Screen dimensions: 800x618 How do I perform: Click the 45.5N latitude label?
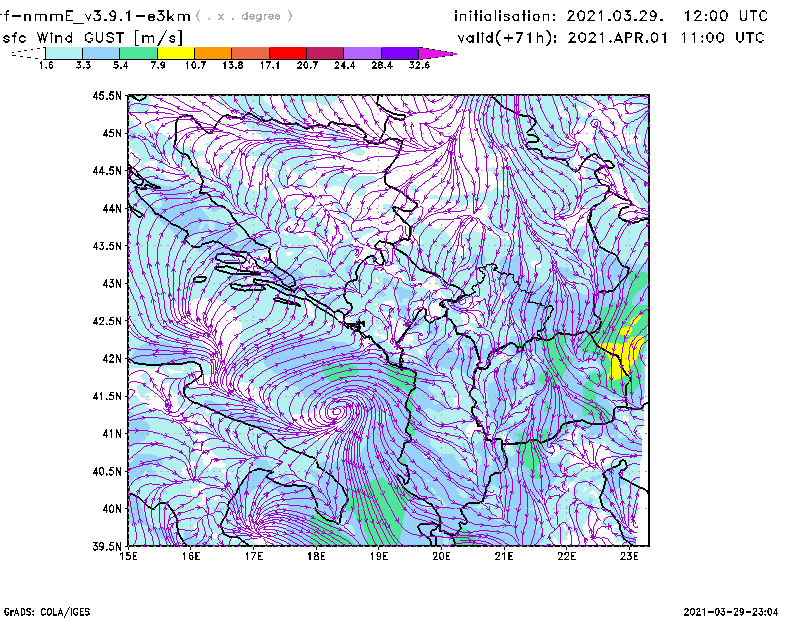click(x=107, y=95)
